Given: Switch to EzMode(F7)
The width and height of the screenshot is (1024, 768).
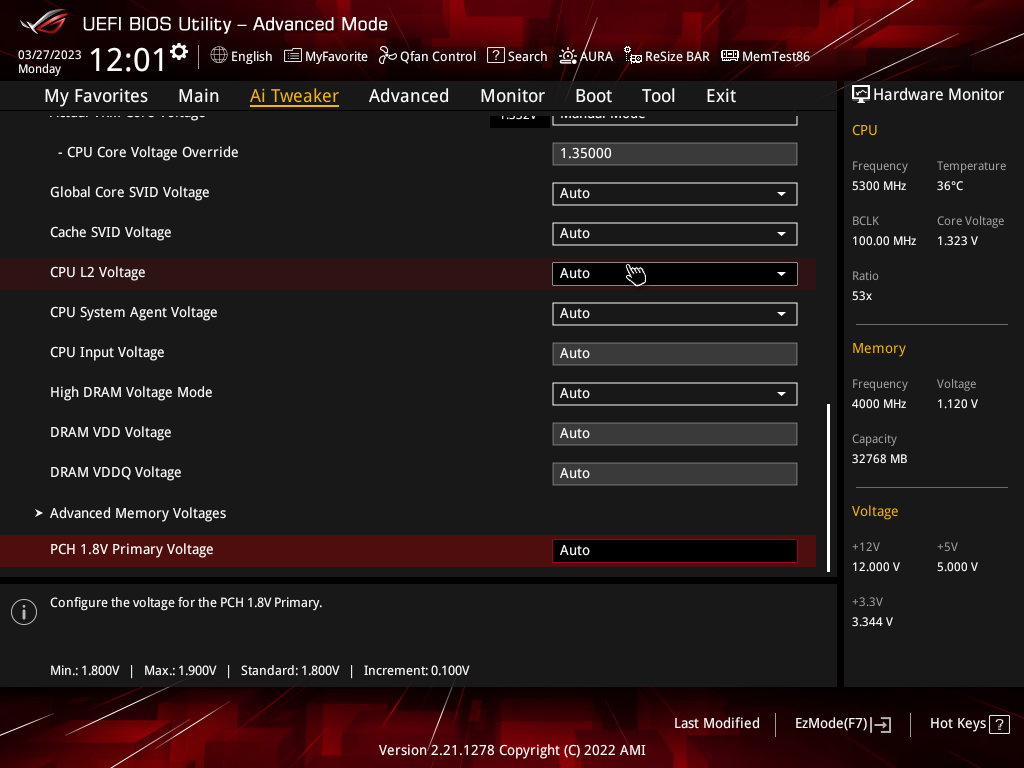Looking at the screenshot, I should 842,724.
